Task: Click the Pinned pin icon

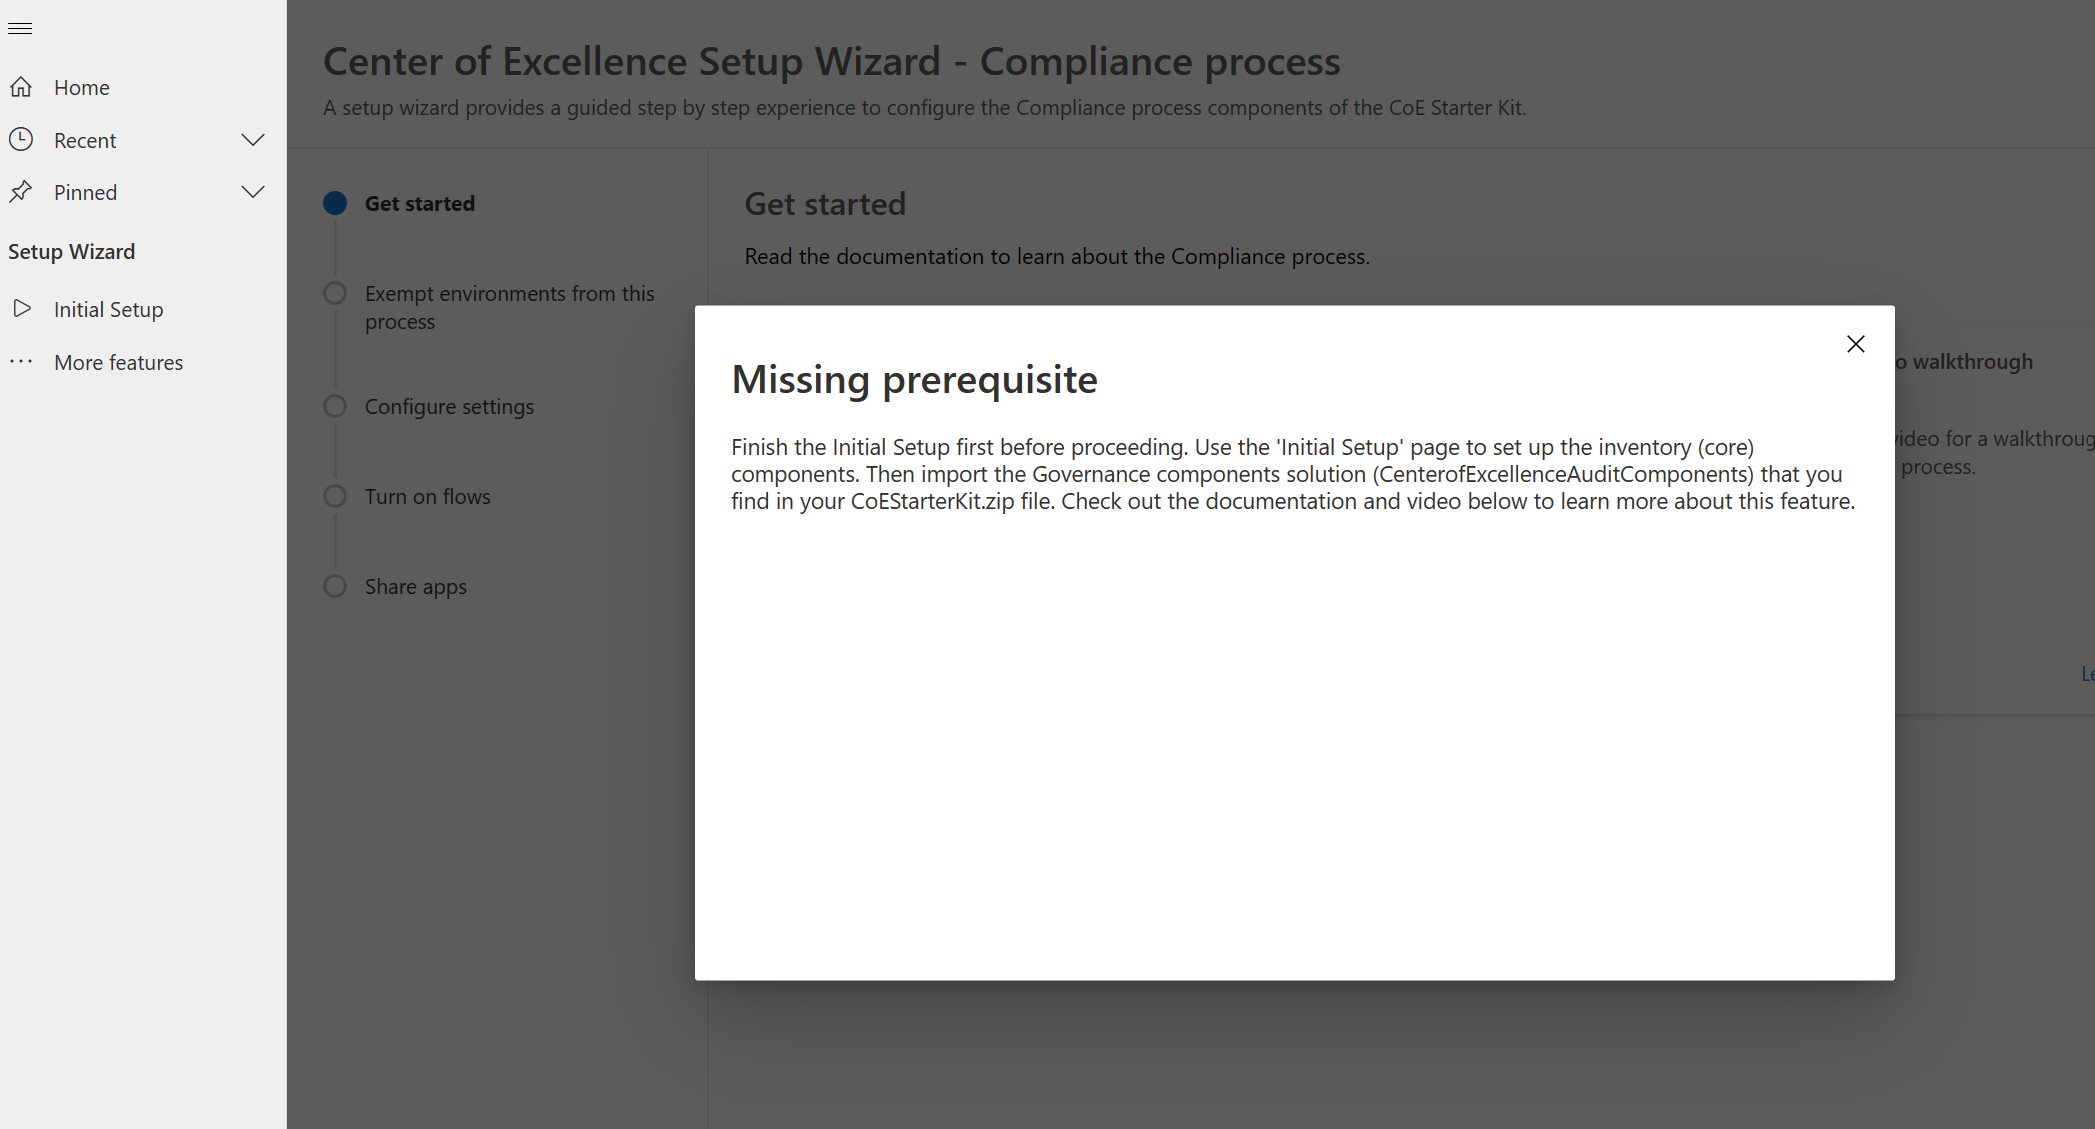Action: (22, 191)
